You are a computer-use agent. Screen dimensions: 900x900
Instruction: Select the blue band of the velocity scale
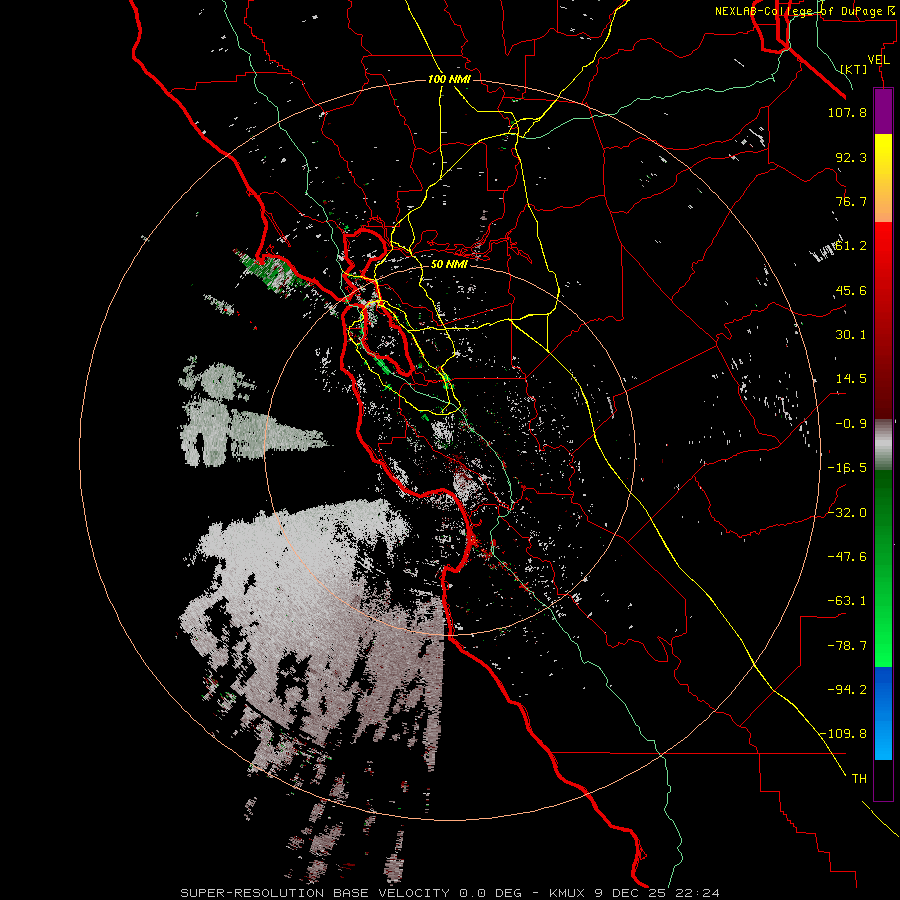(883, 713)
